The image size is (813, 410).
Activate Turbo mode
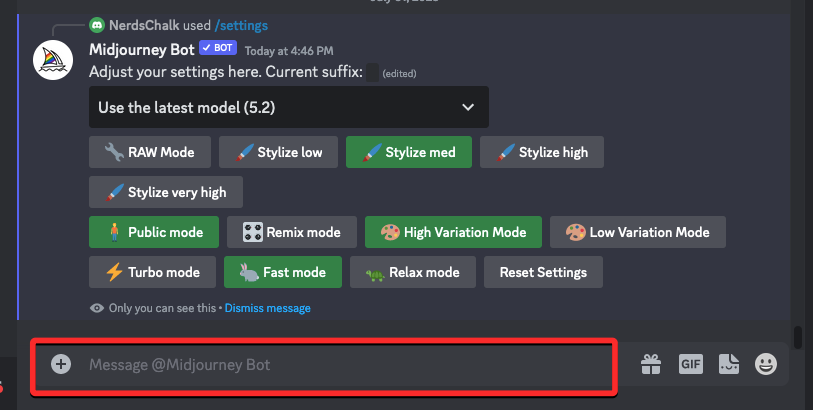152,272
